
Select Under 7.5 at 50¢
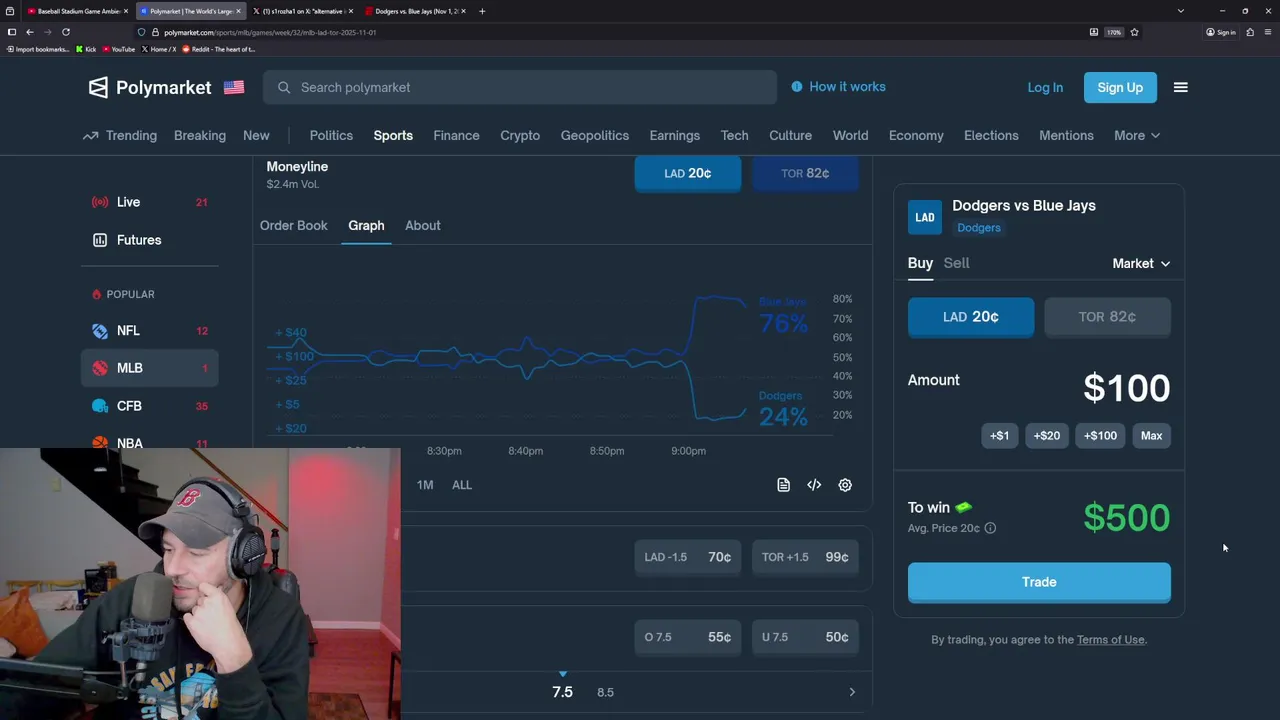click(x=805, y=637)
